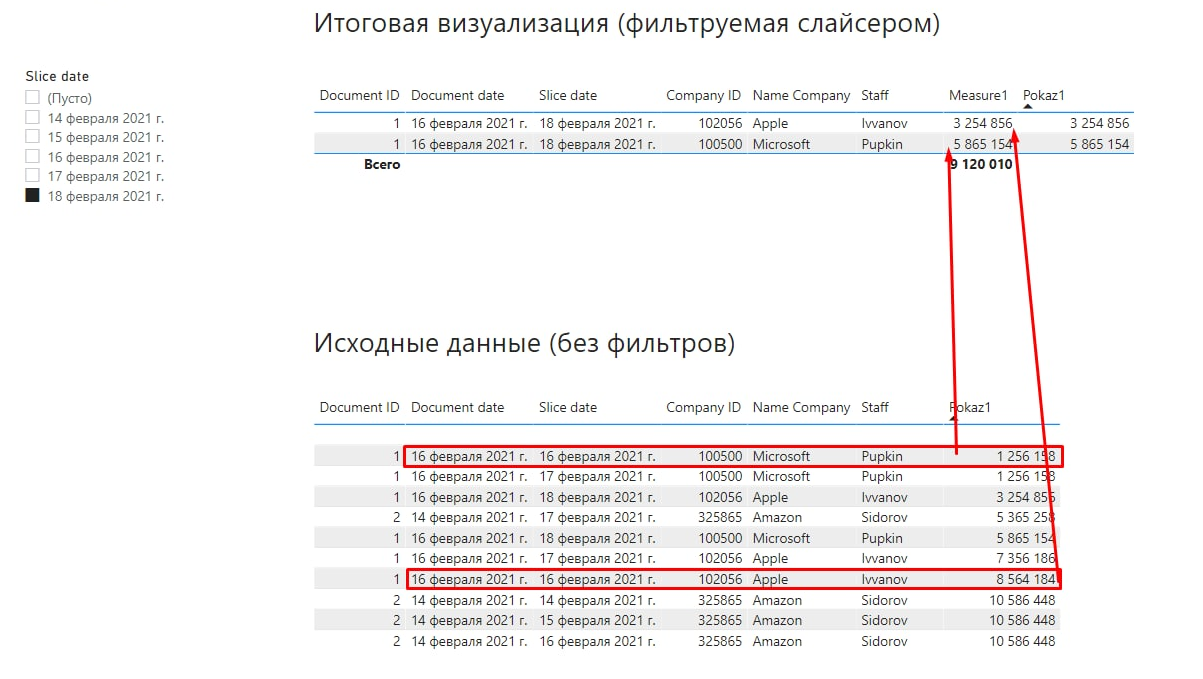The height and width of the screenshot is (679, 1203).
Task: Click Pokaz1 header in the filtered table
Action: point(1044,96)
